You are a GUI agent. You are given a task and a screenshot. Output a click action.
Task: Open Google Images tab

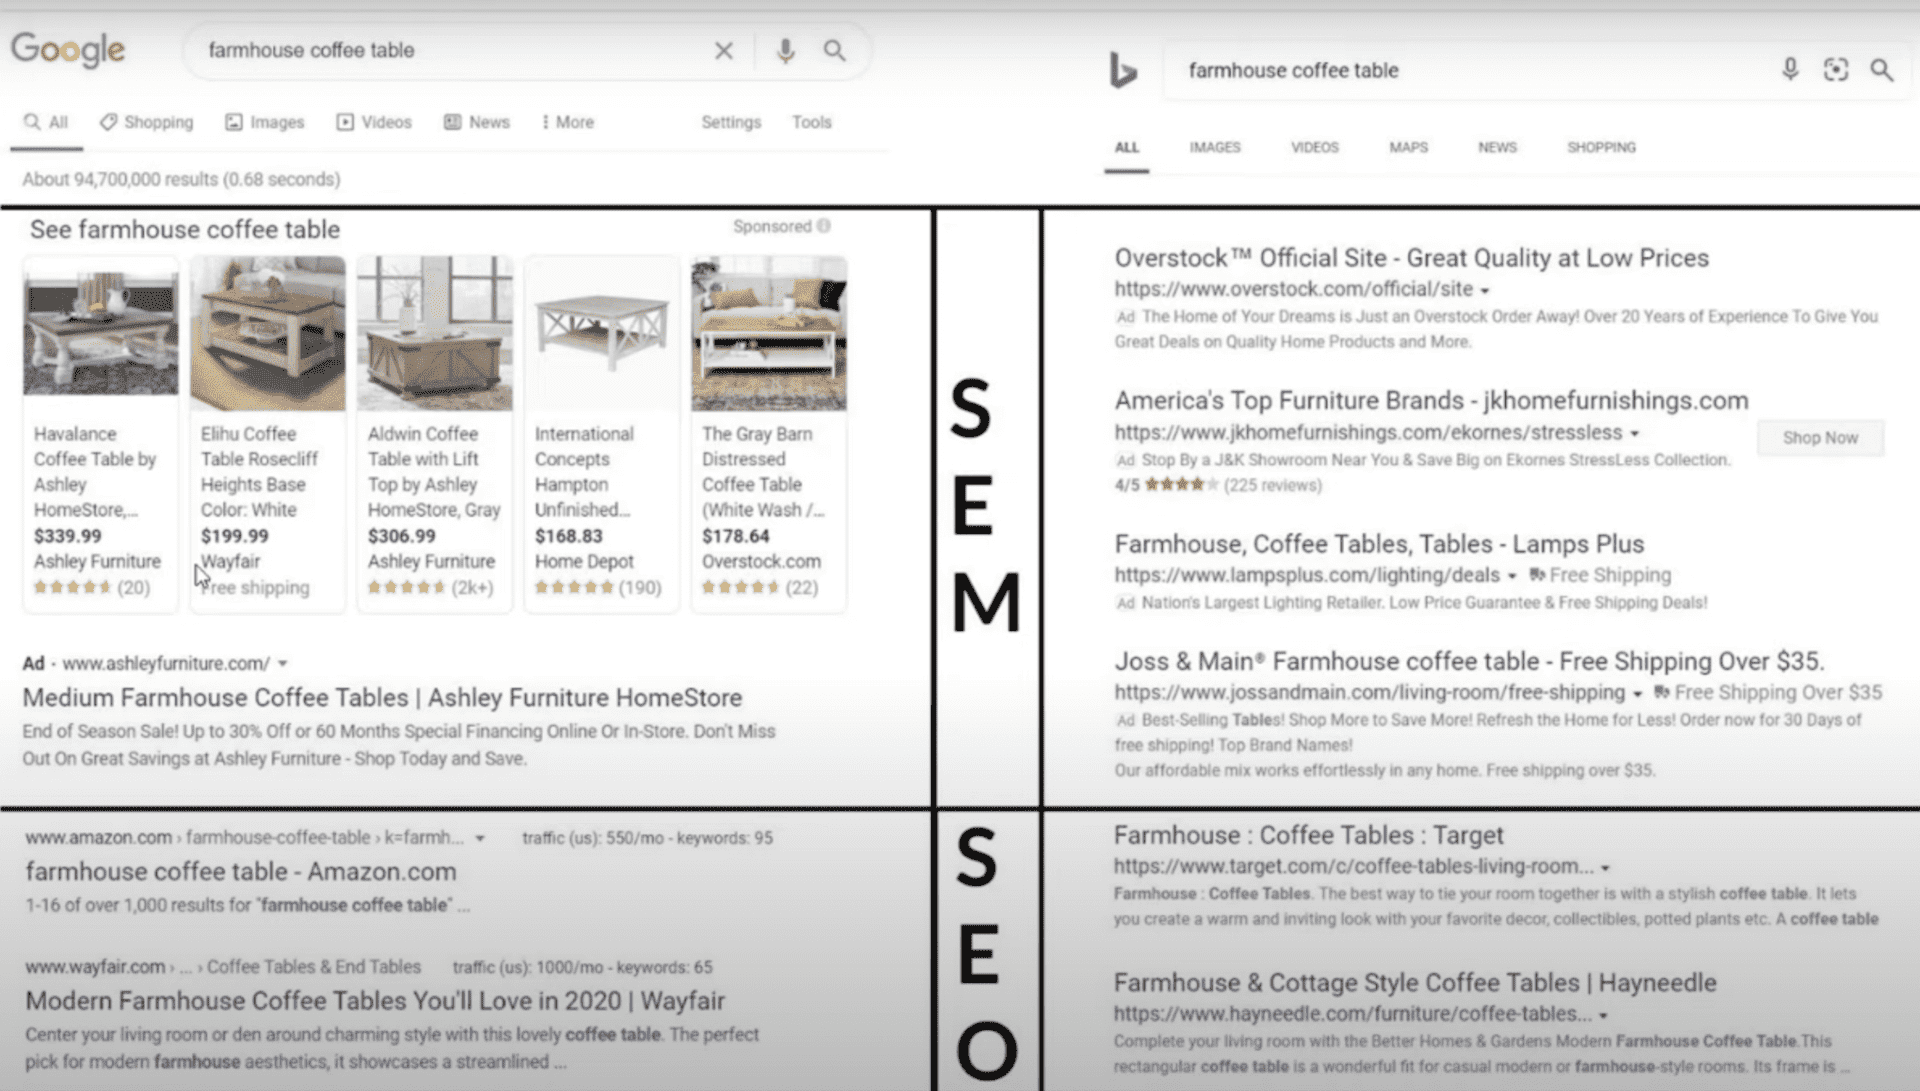[265, 122]
